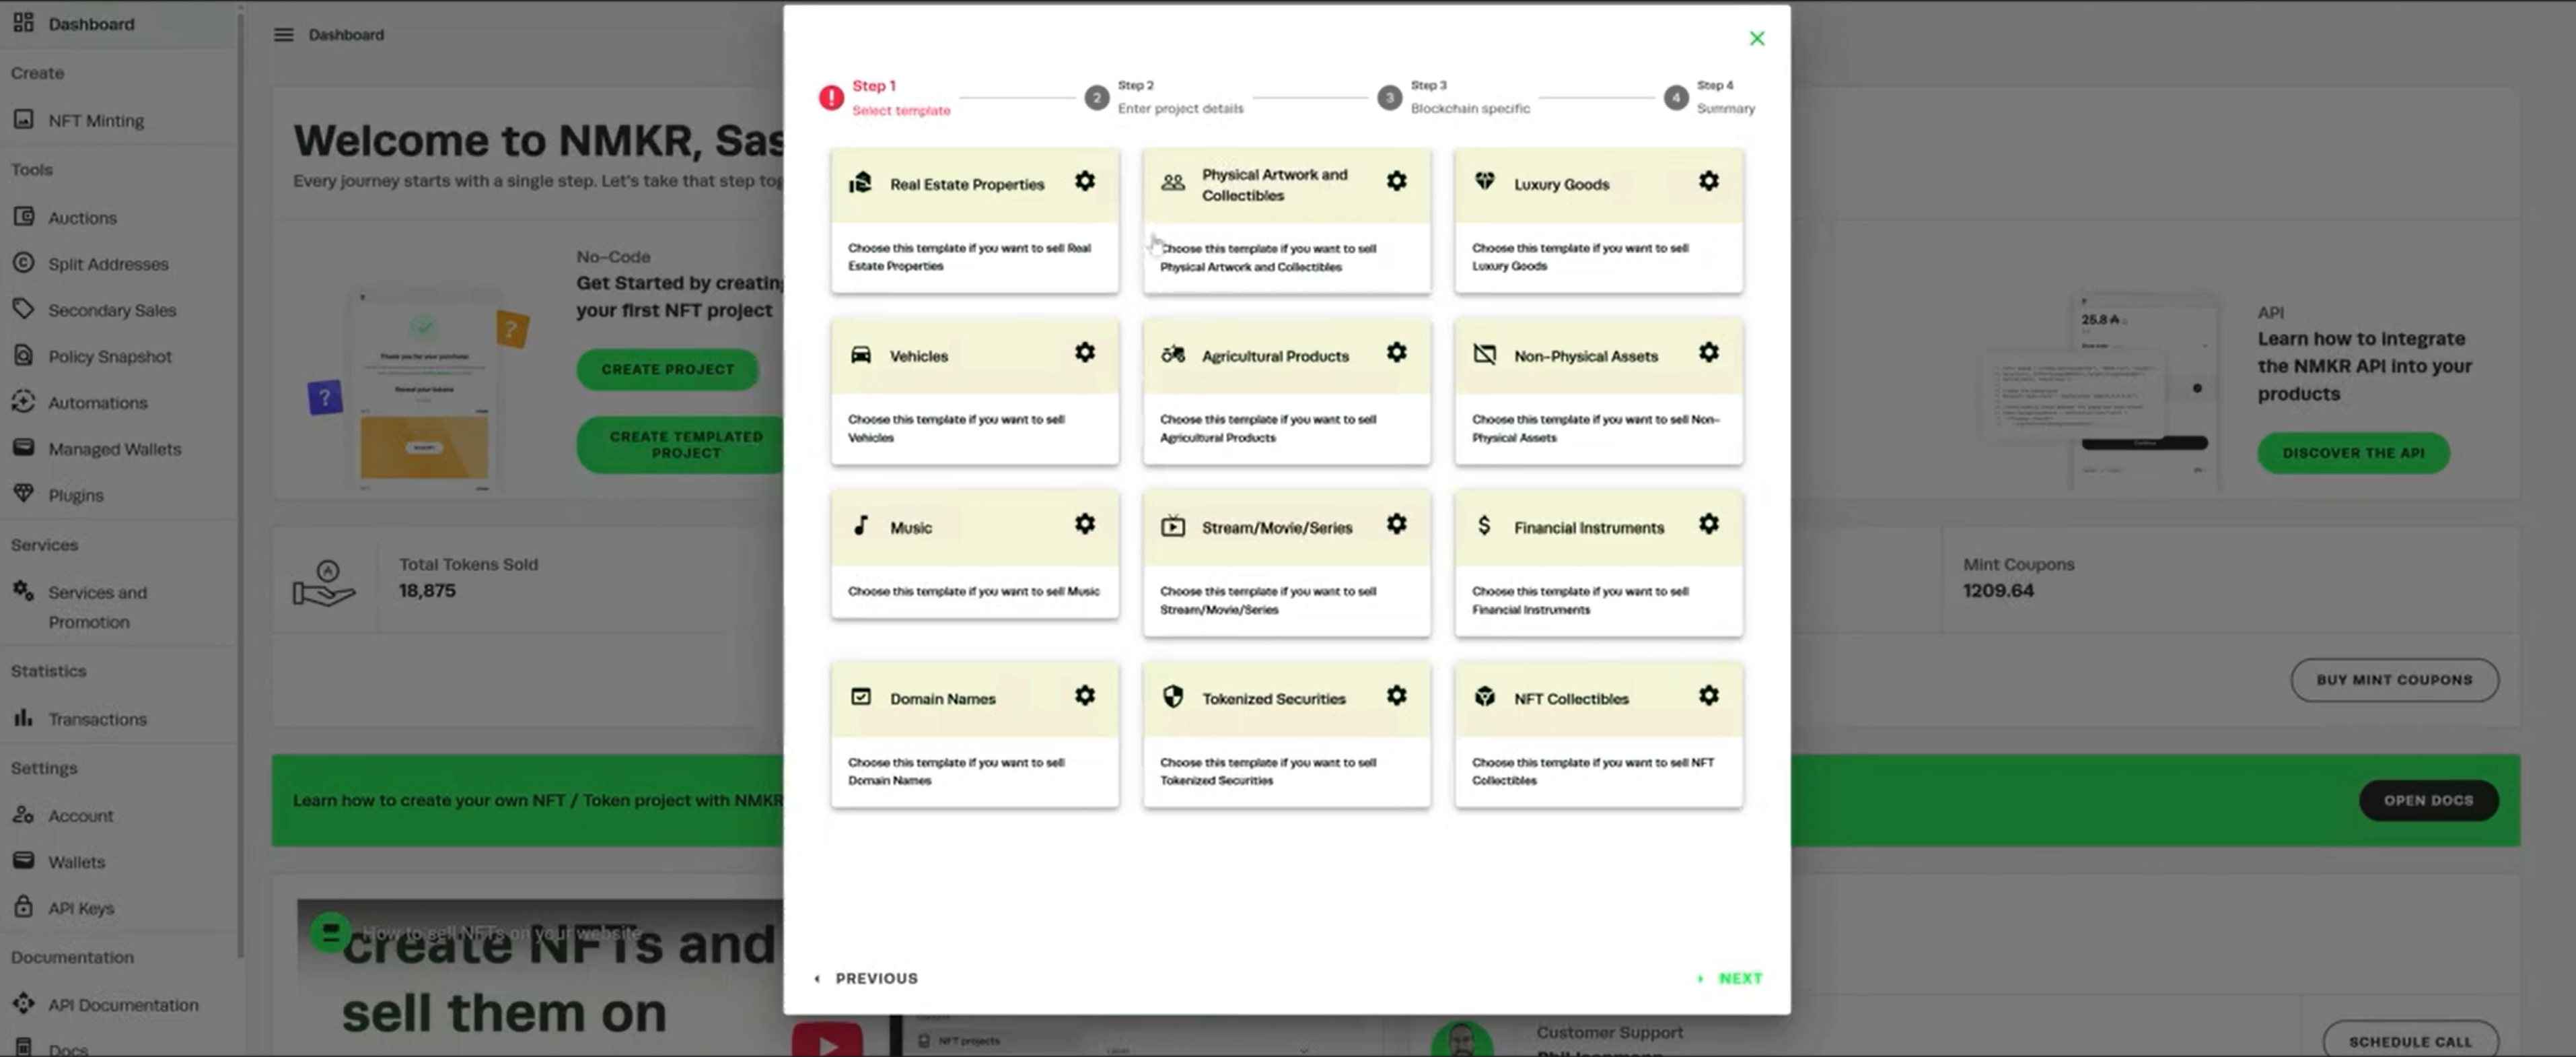Click the car icon on Vehicles template
This screenshot has height=1057, width=2576.
pyautogui.click(x=860, y=355)
